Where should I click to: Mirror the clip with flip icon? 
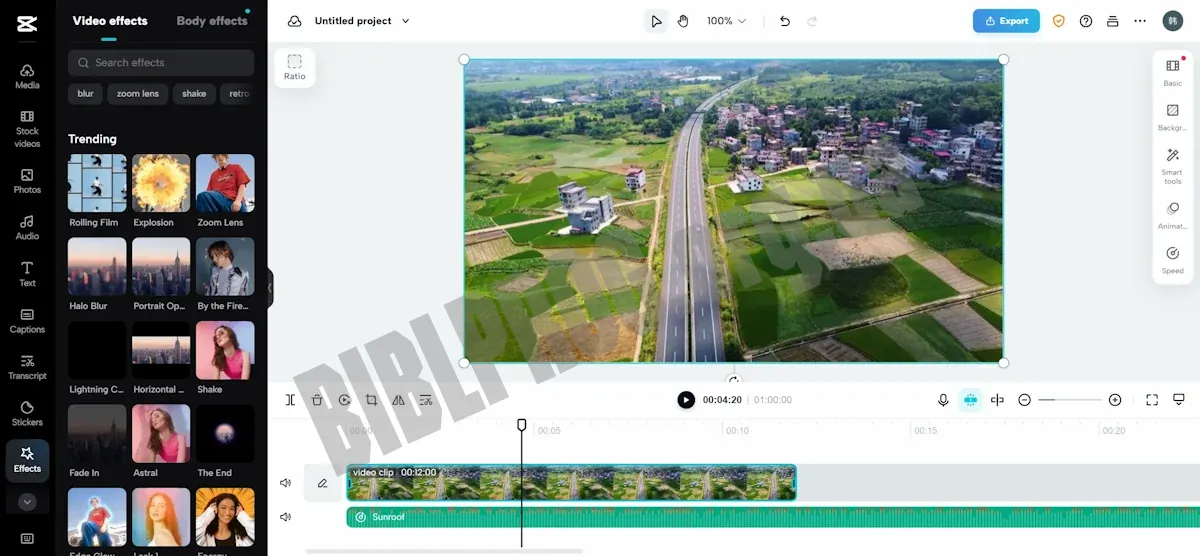(x=398, y=400)
